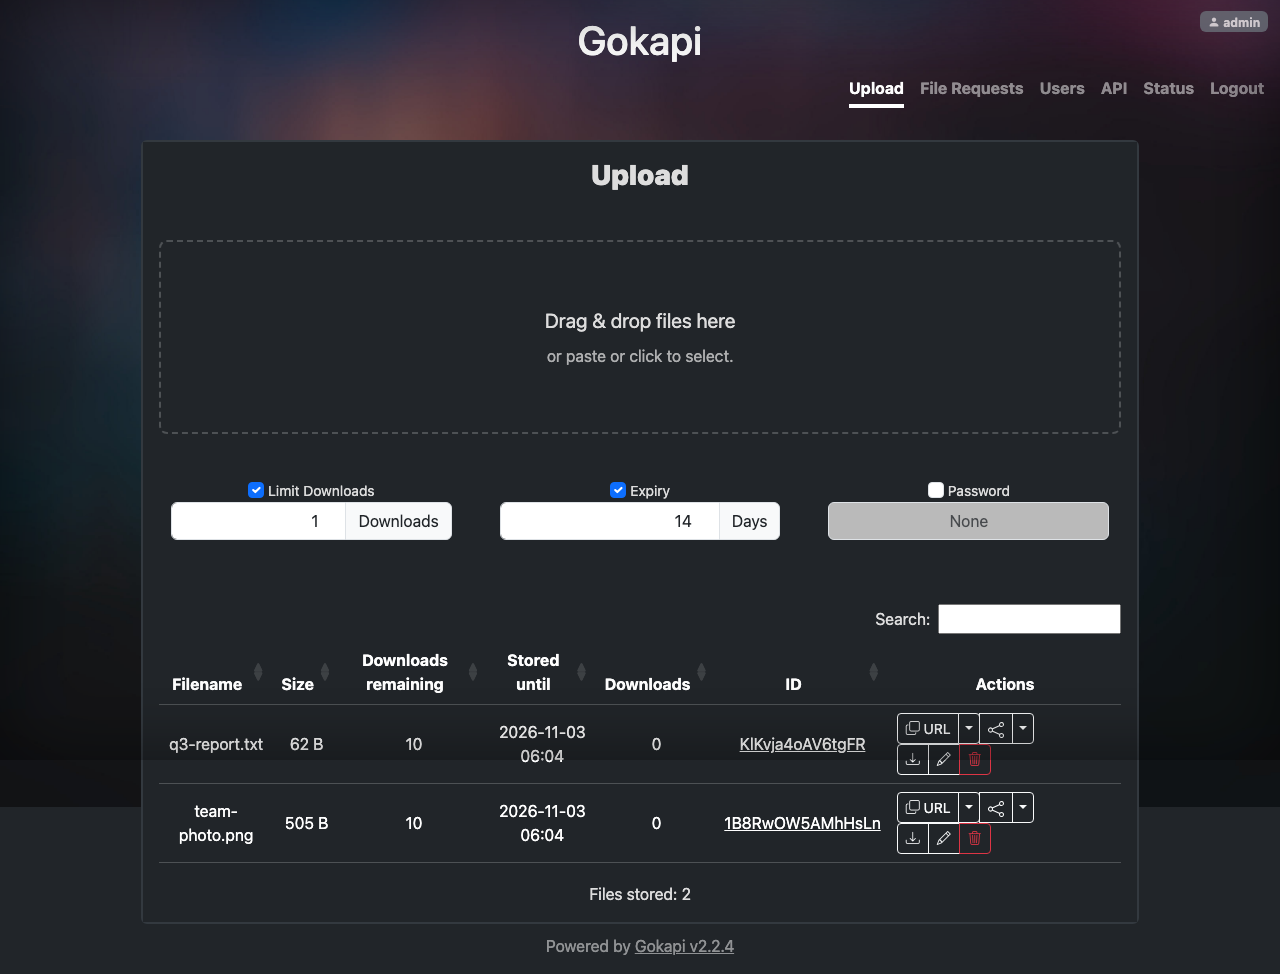Image resolution: width=1280 pixels, height=974 pixels.
Task: Disable the Expiry checkbox
Action: pyautogui.click(x=618, y=490)
